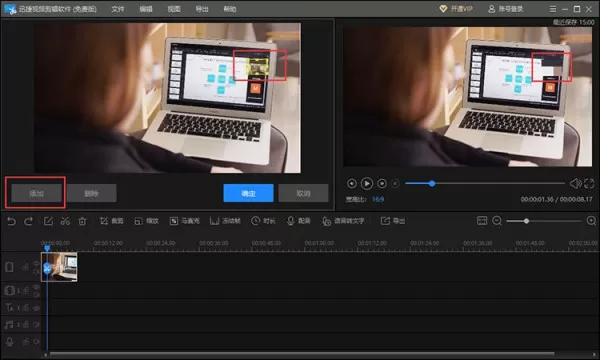Play the preview video
600x360 pixels.
[367, 184]
